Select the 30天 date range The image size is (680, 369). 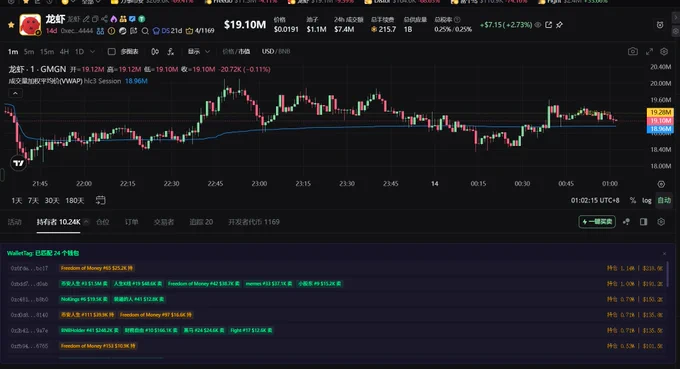pyautogui.click(x=52, y=200)
